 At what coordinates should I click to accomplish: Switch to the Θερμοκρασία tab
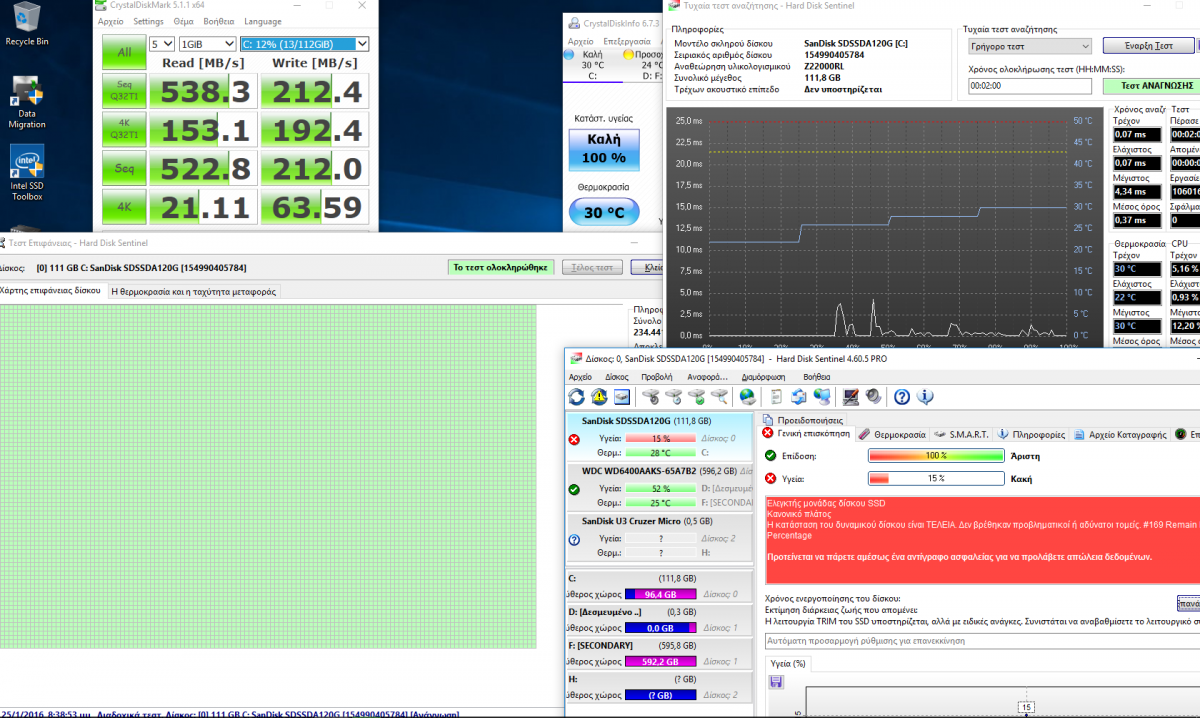click(895, 435)
